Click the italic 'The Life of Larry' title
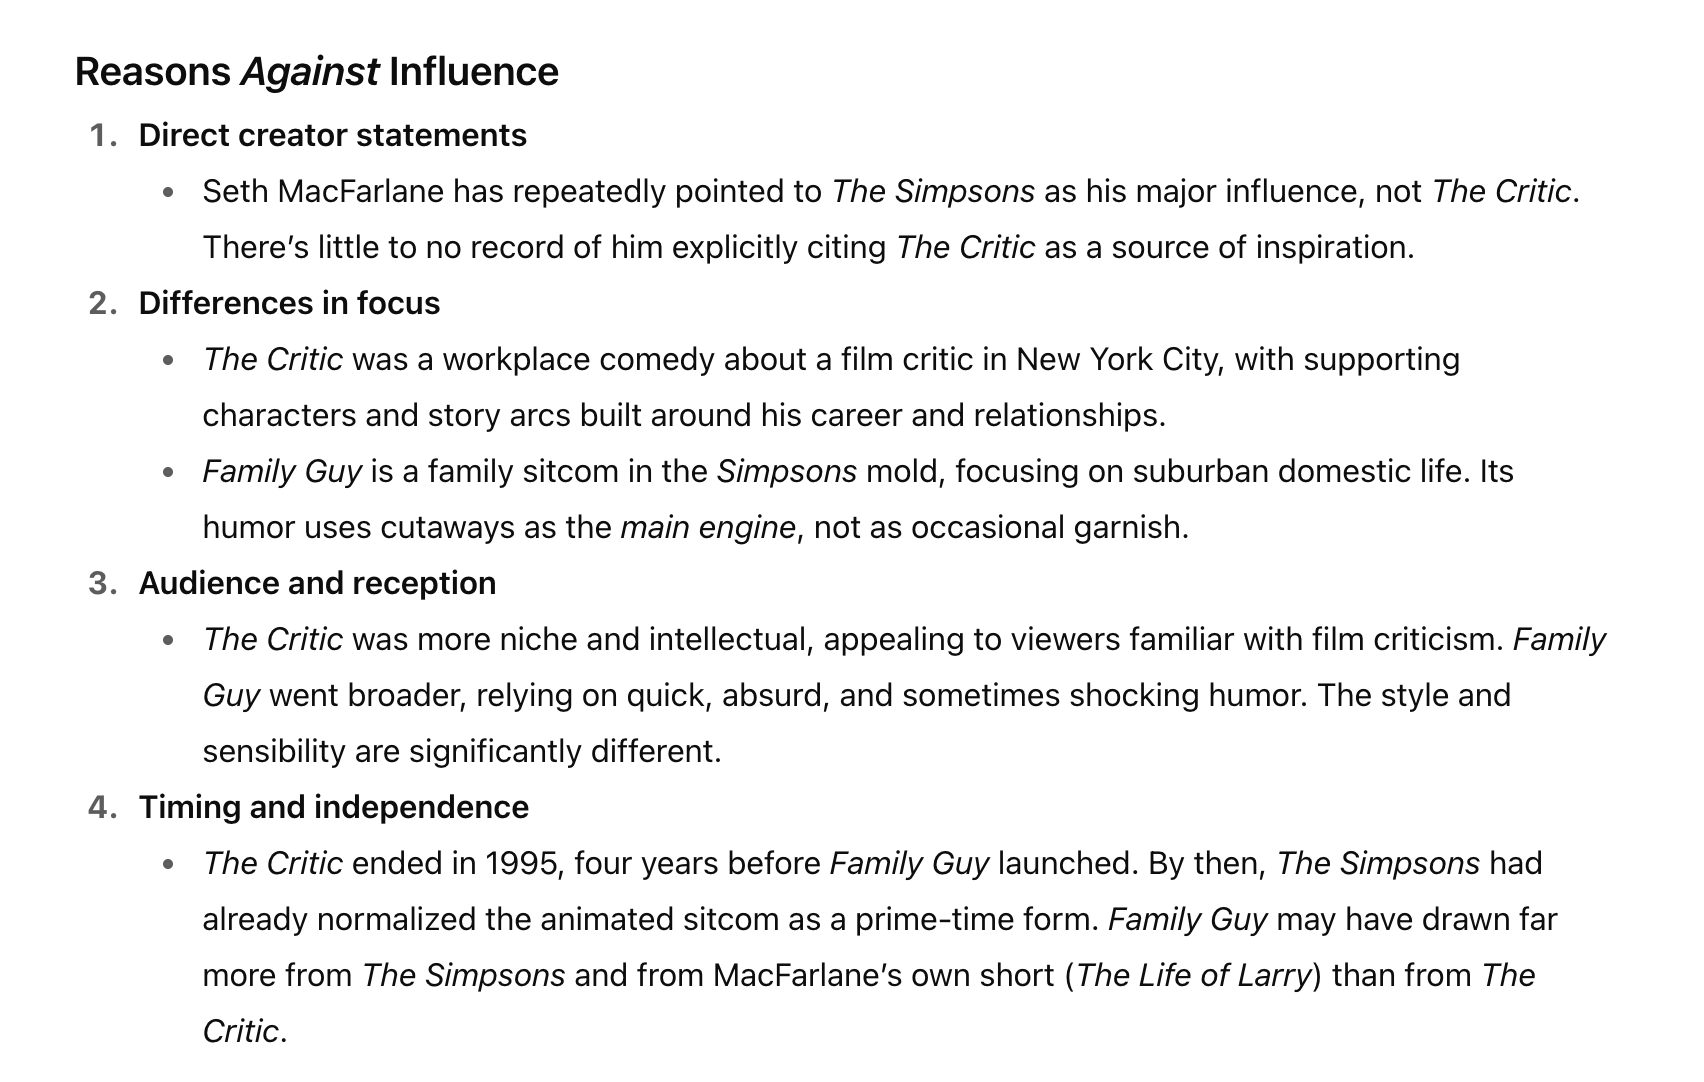Screen dimensions: 1704x1082 [x=1192, y=975]
